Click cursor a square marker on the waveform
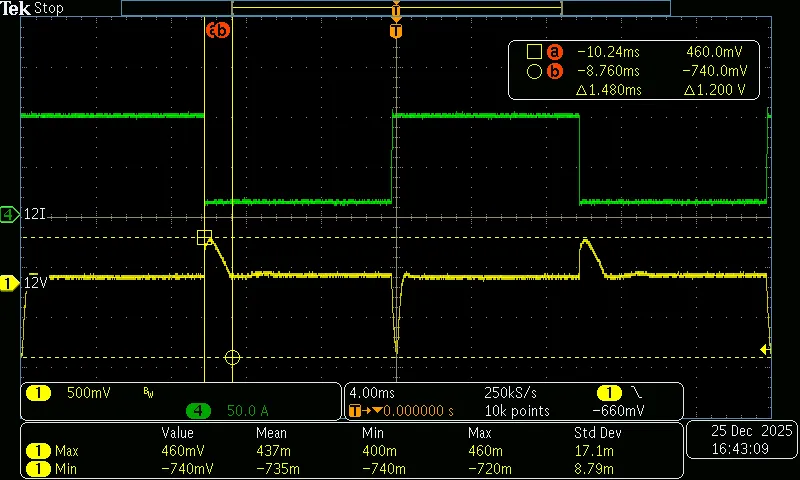800x480 pixels. coord(205,237)
